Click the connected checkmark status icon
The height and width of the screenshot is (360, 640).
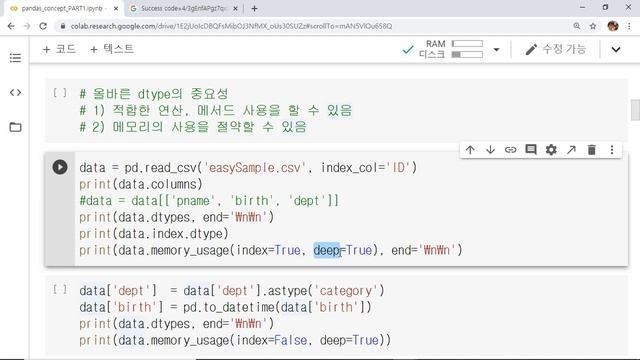(408, 50)
